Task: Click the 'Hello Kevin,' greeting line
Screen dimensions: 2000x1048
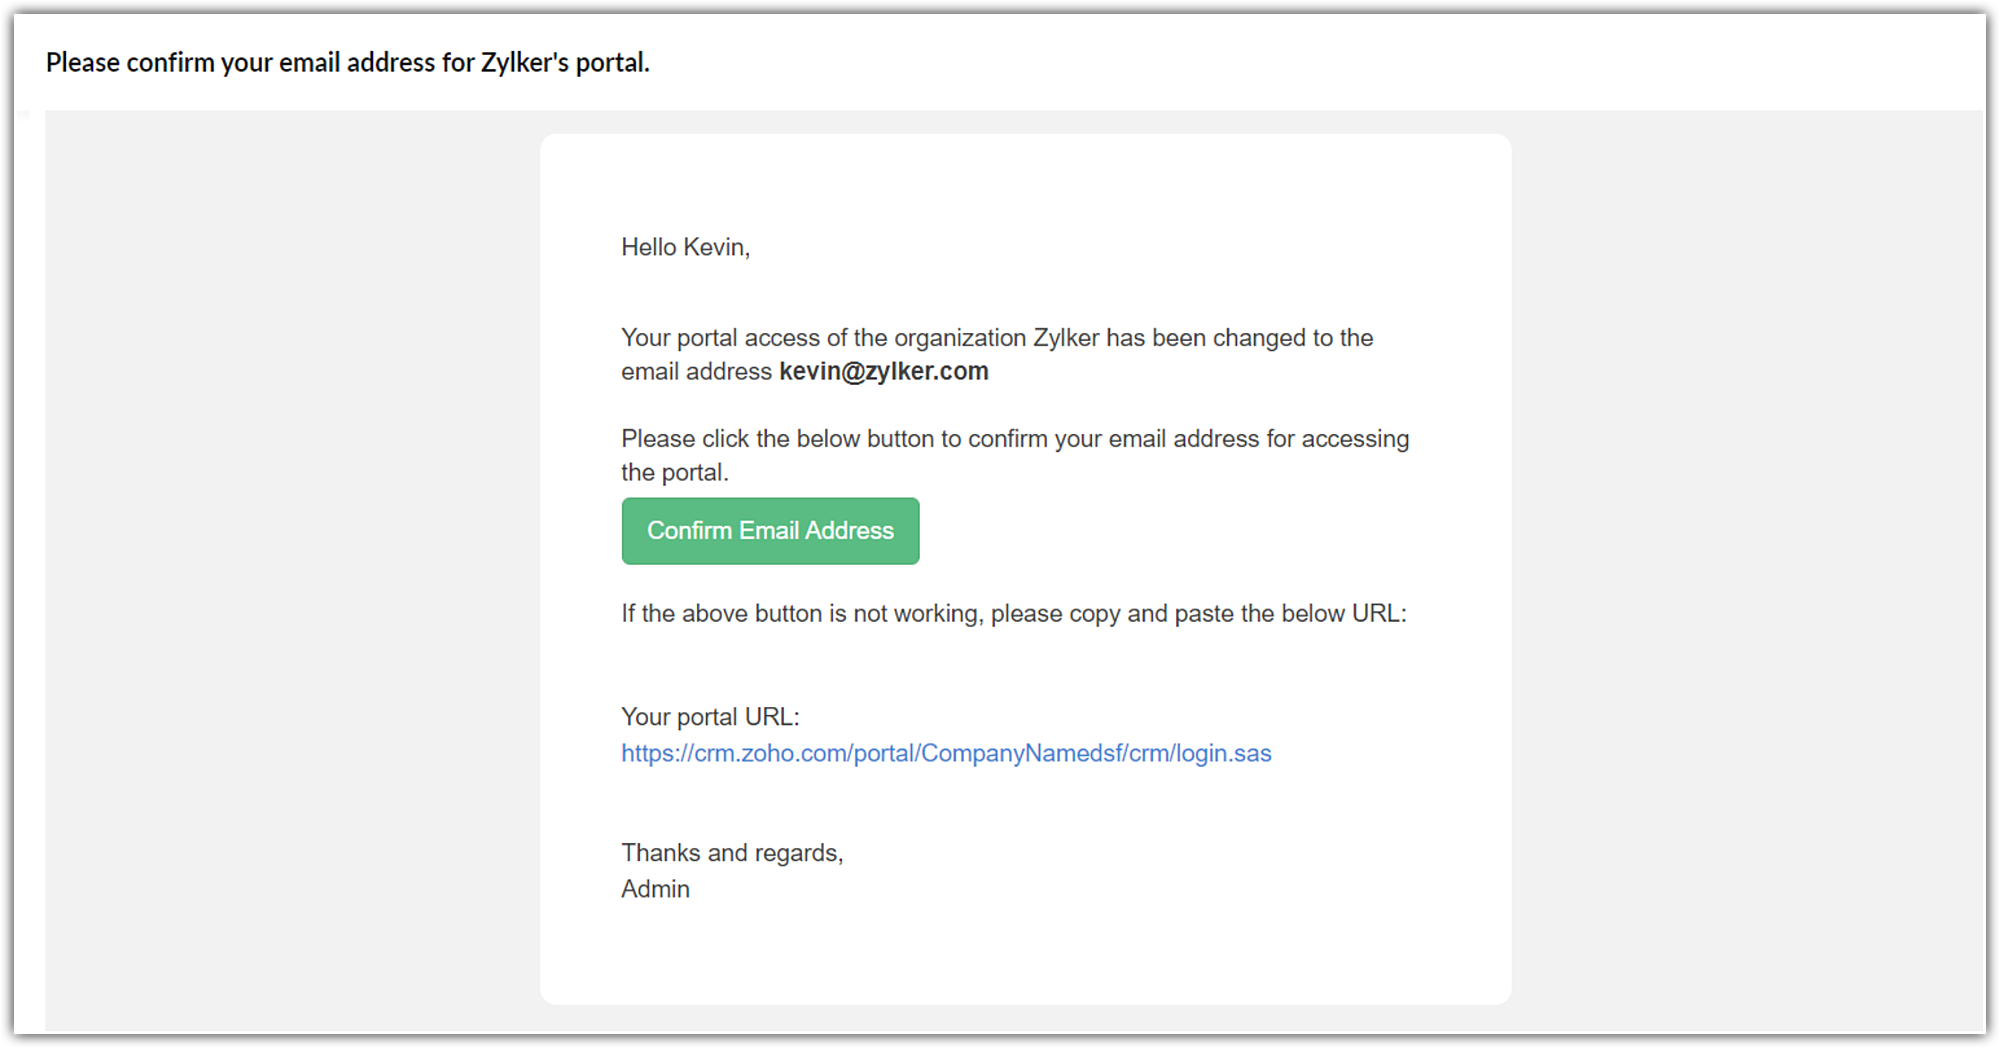Action: [685, 247]
